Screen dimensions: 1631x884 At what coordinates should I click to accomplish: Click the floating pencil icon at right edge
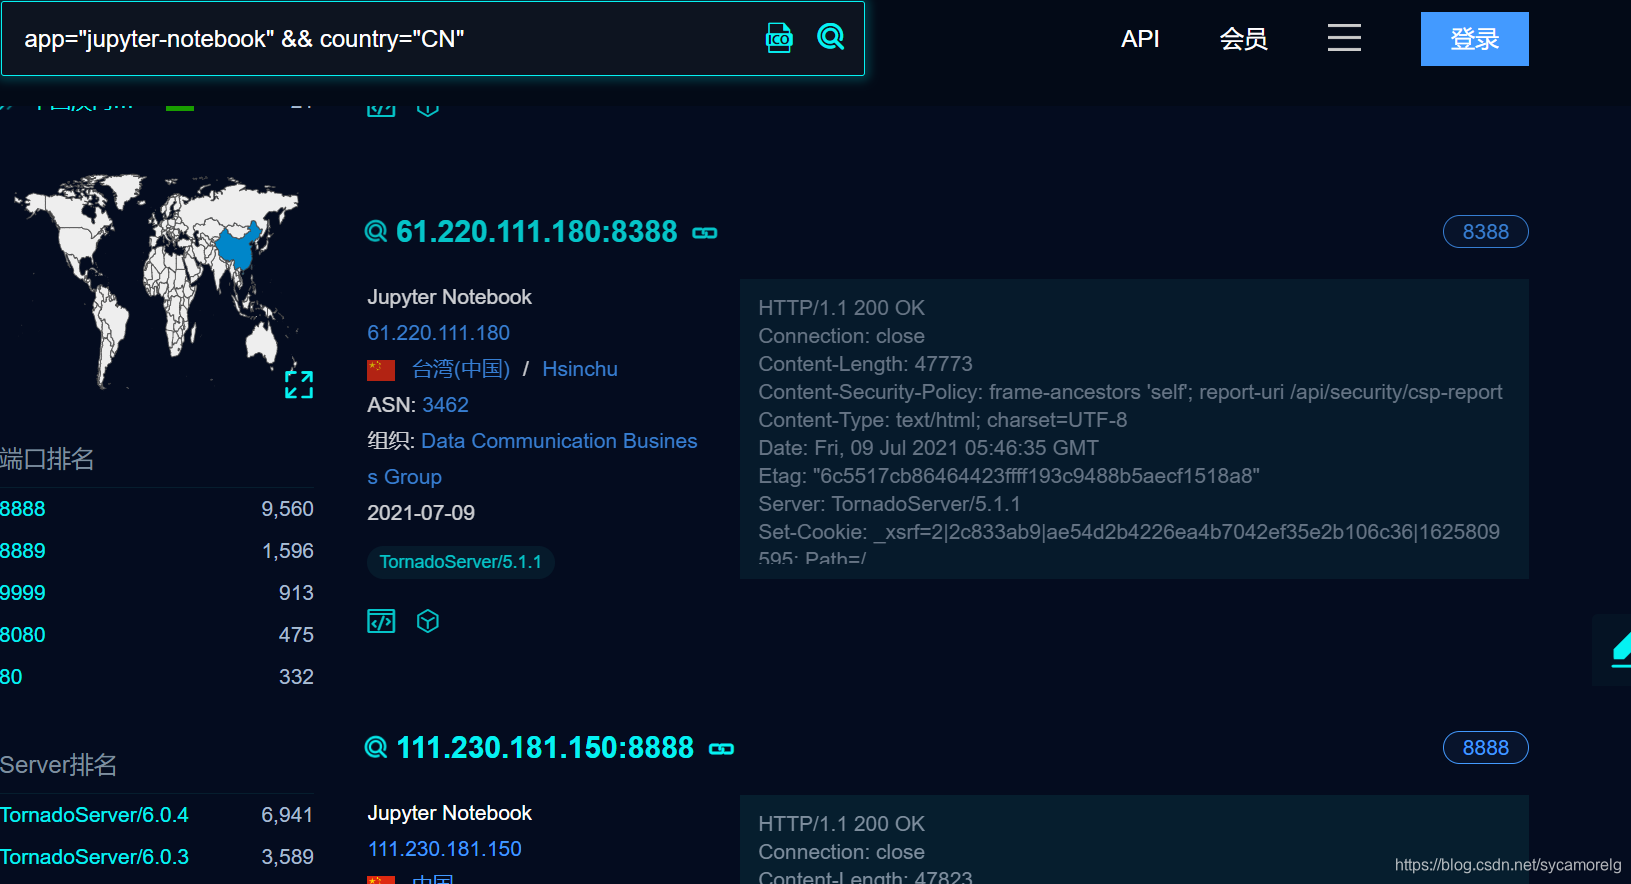(1620, 649)
